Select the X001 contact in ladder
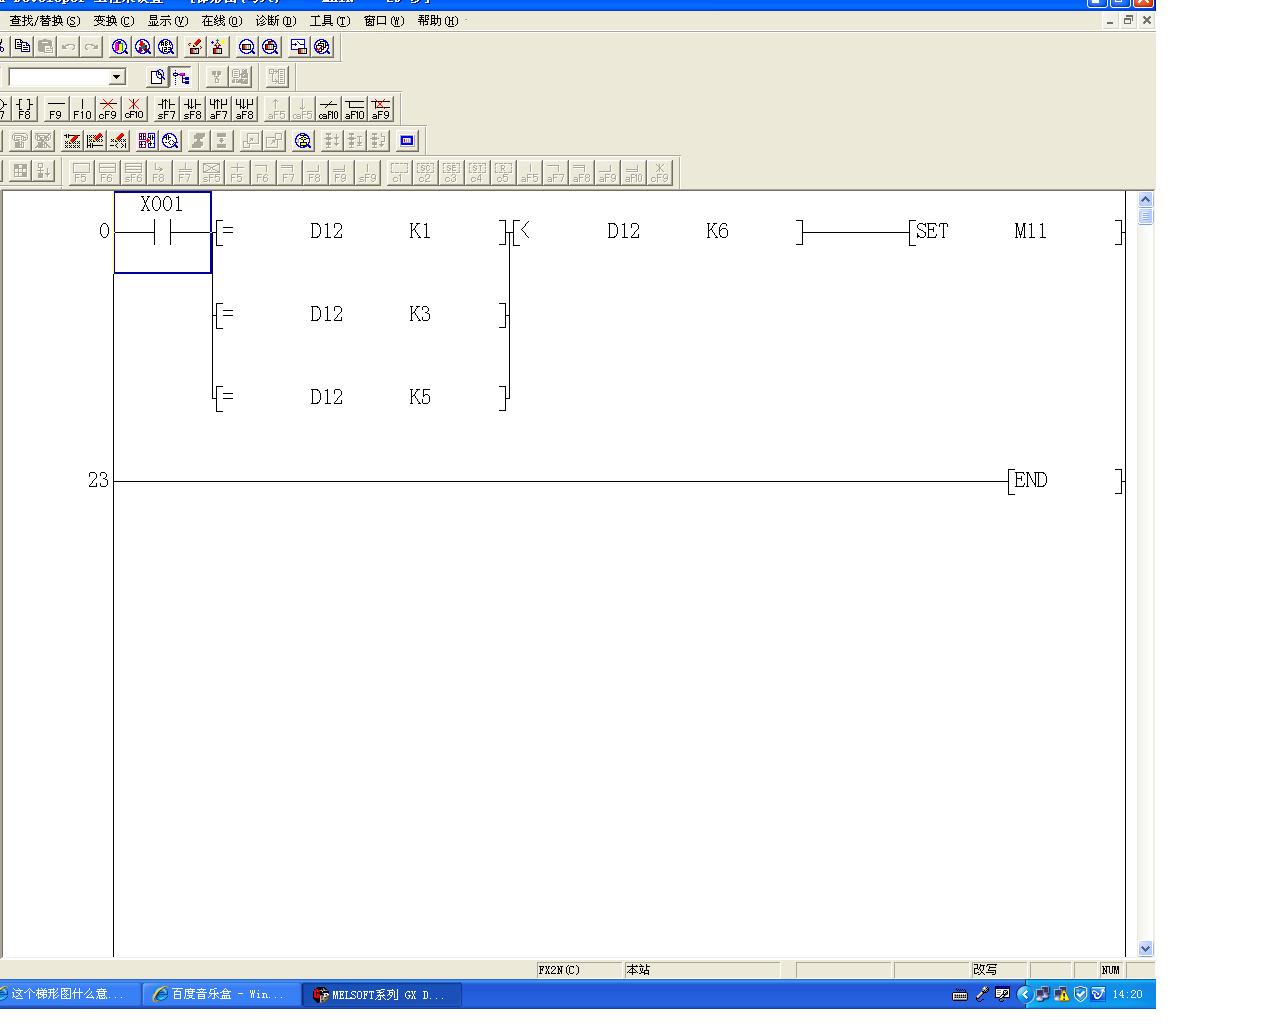Viewport: 1280px width, 1024px height. pyautogui.click(x=162, y=232)
